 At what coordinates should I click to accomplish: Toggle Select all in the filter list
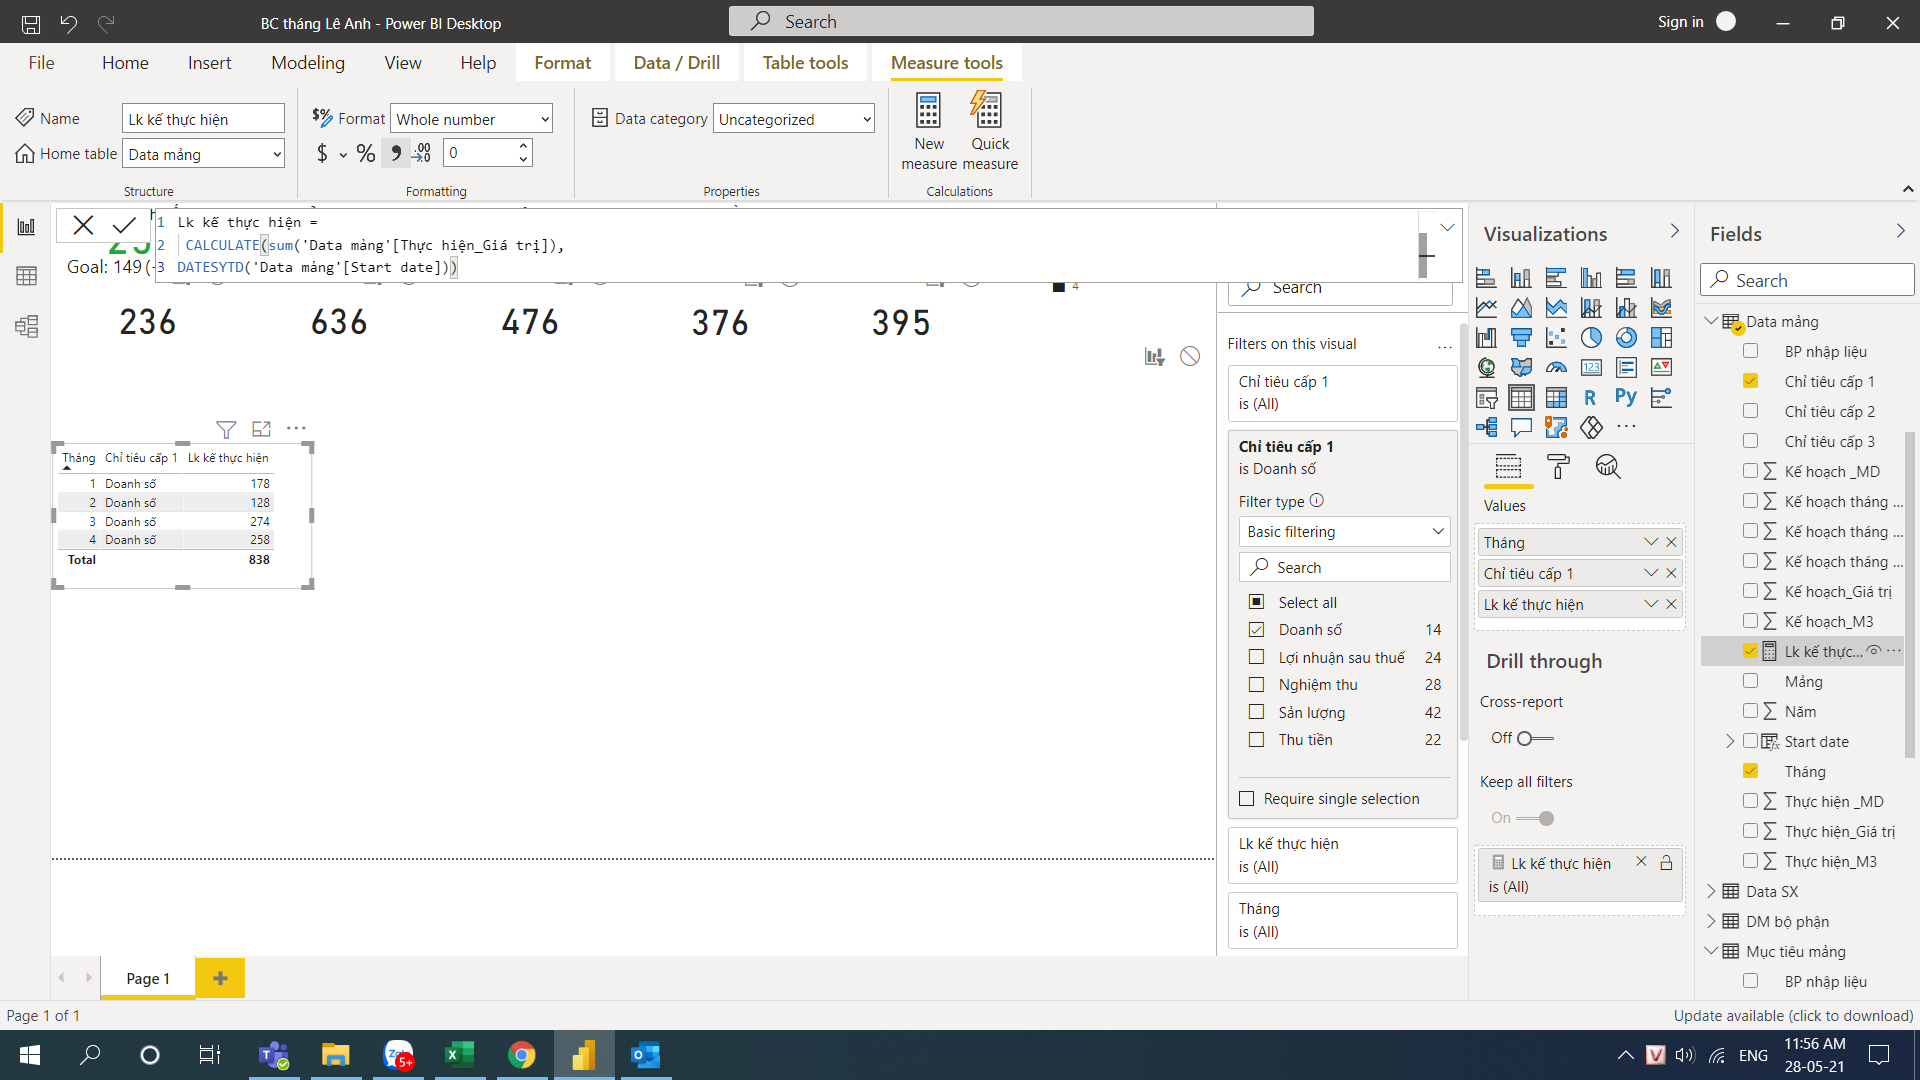click(x=1256, y=602)
